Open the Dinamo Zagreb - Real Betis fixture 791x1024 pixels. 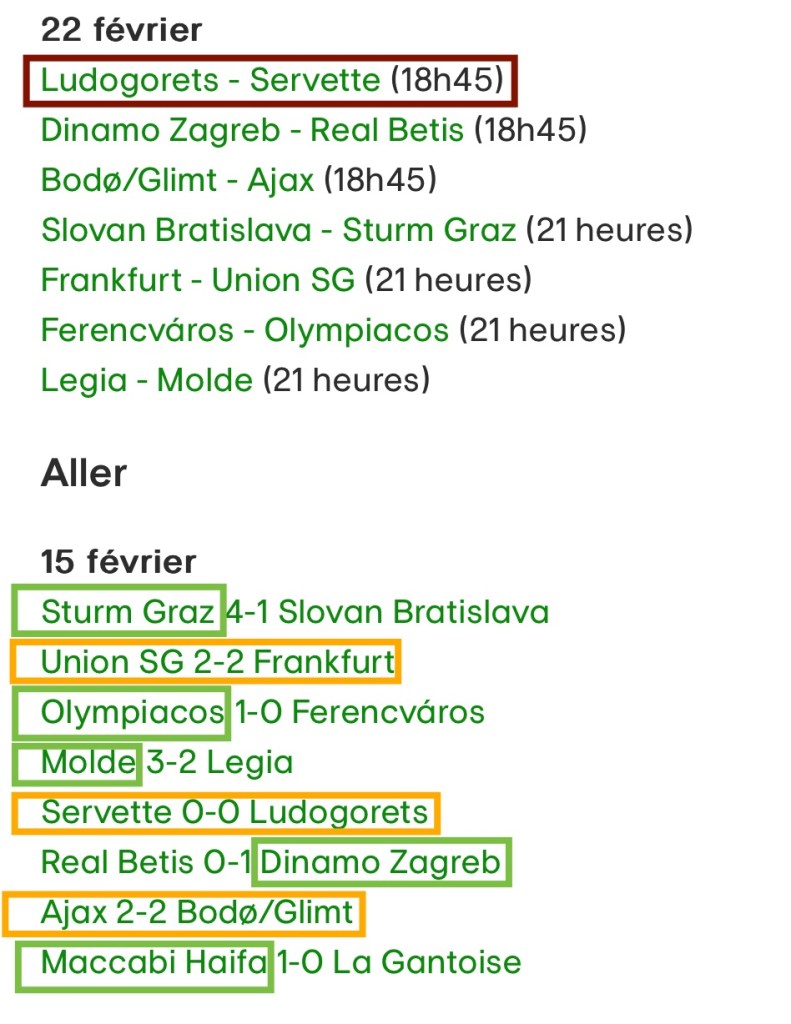tap(252, 130)
